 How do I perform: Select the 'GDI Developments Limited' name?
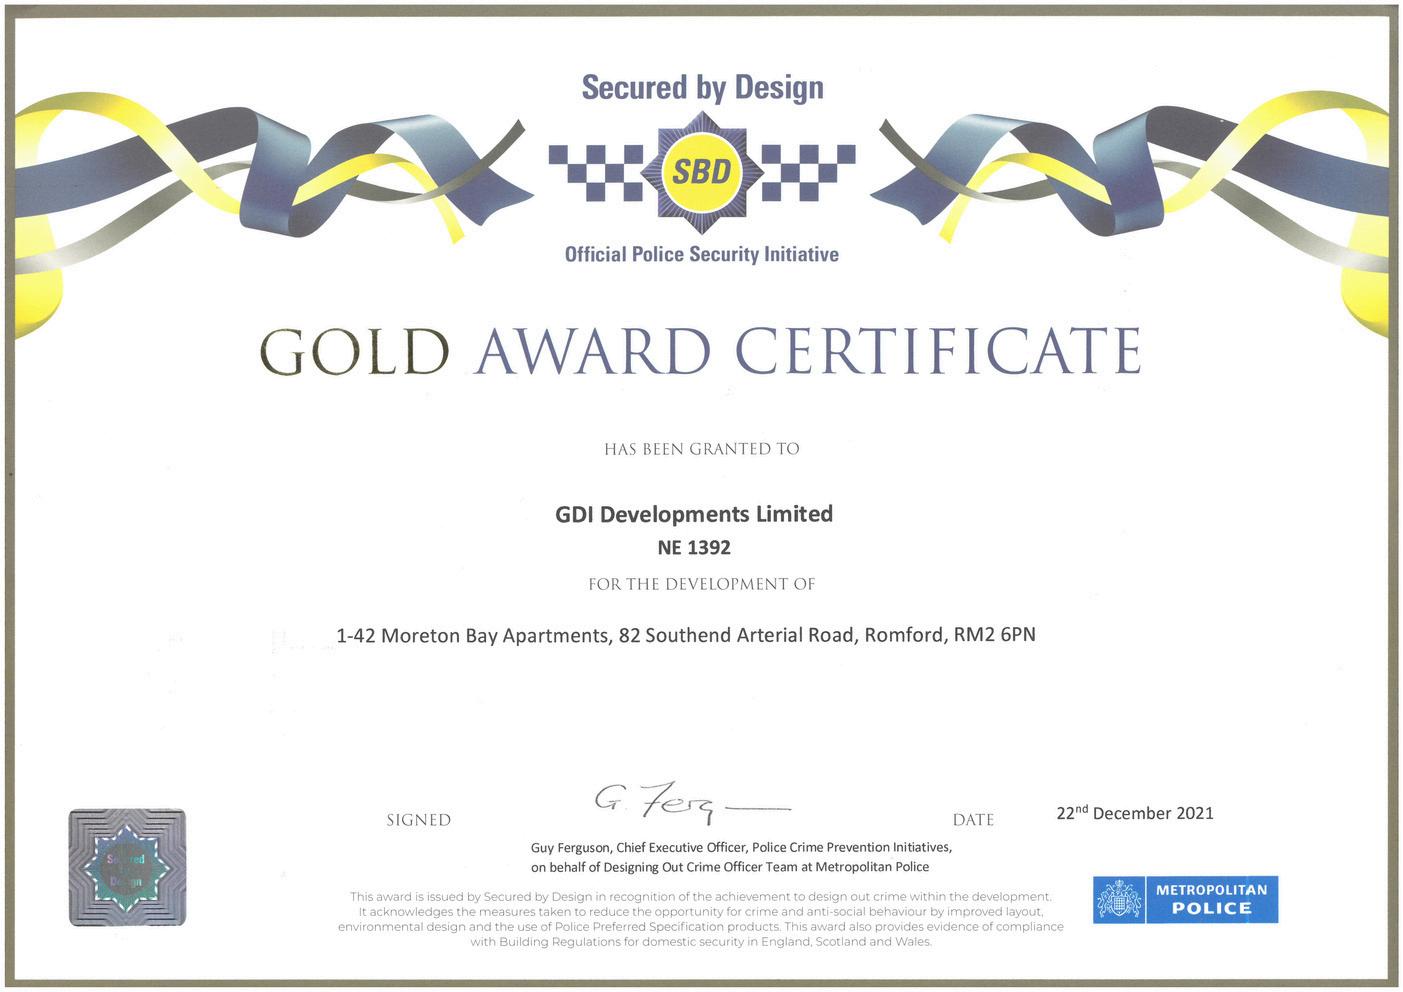point(694,514)
